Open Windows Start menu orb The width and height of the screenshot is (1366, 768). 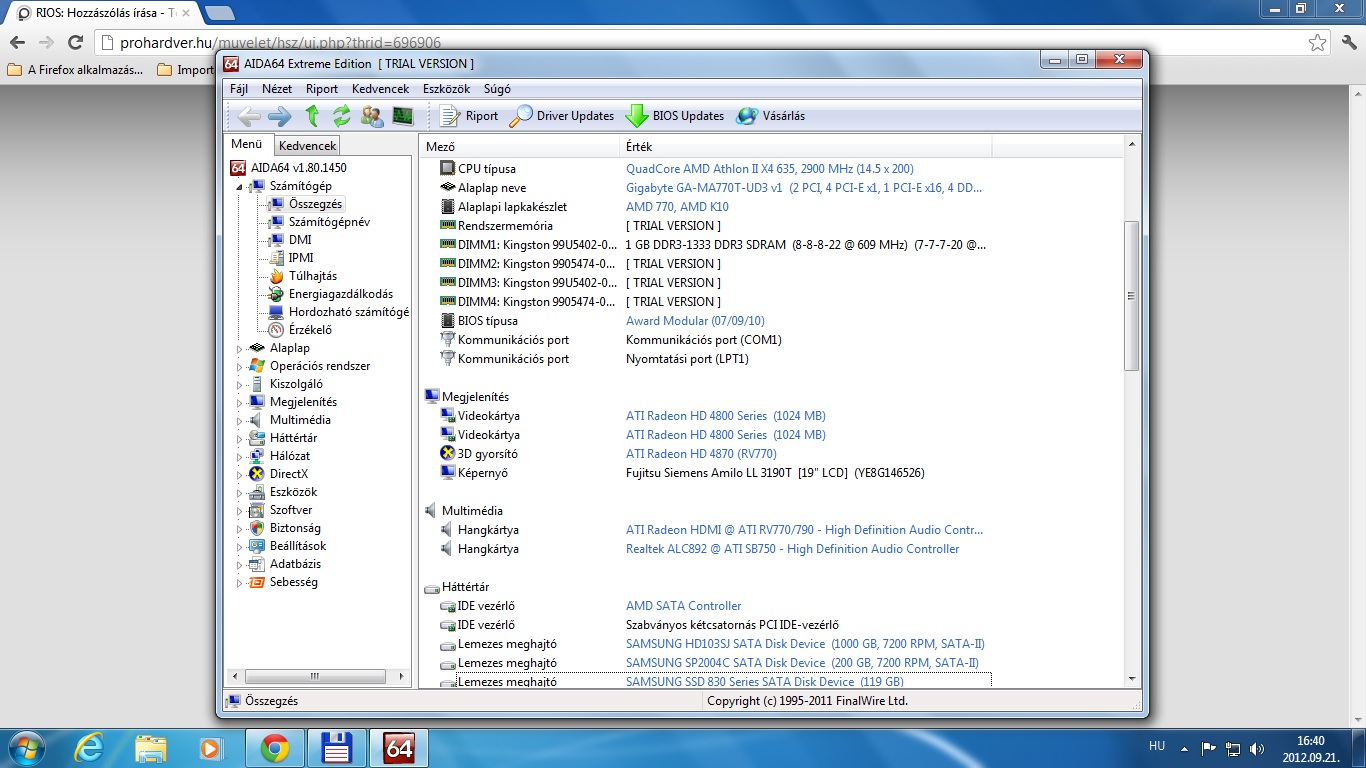pos(25,747)
